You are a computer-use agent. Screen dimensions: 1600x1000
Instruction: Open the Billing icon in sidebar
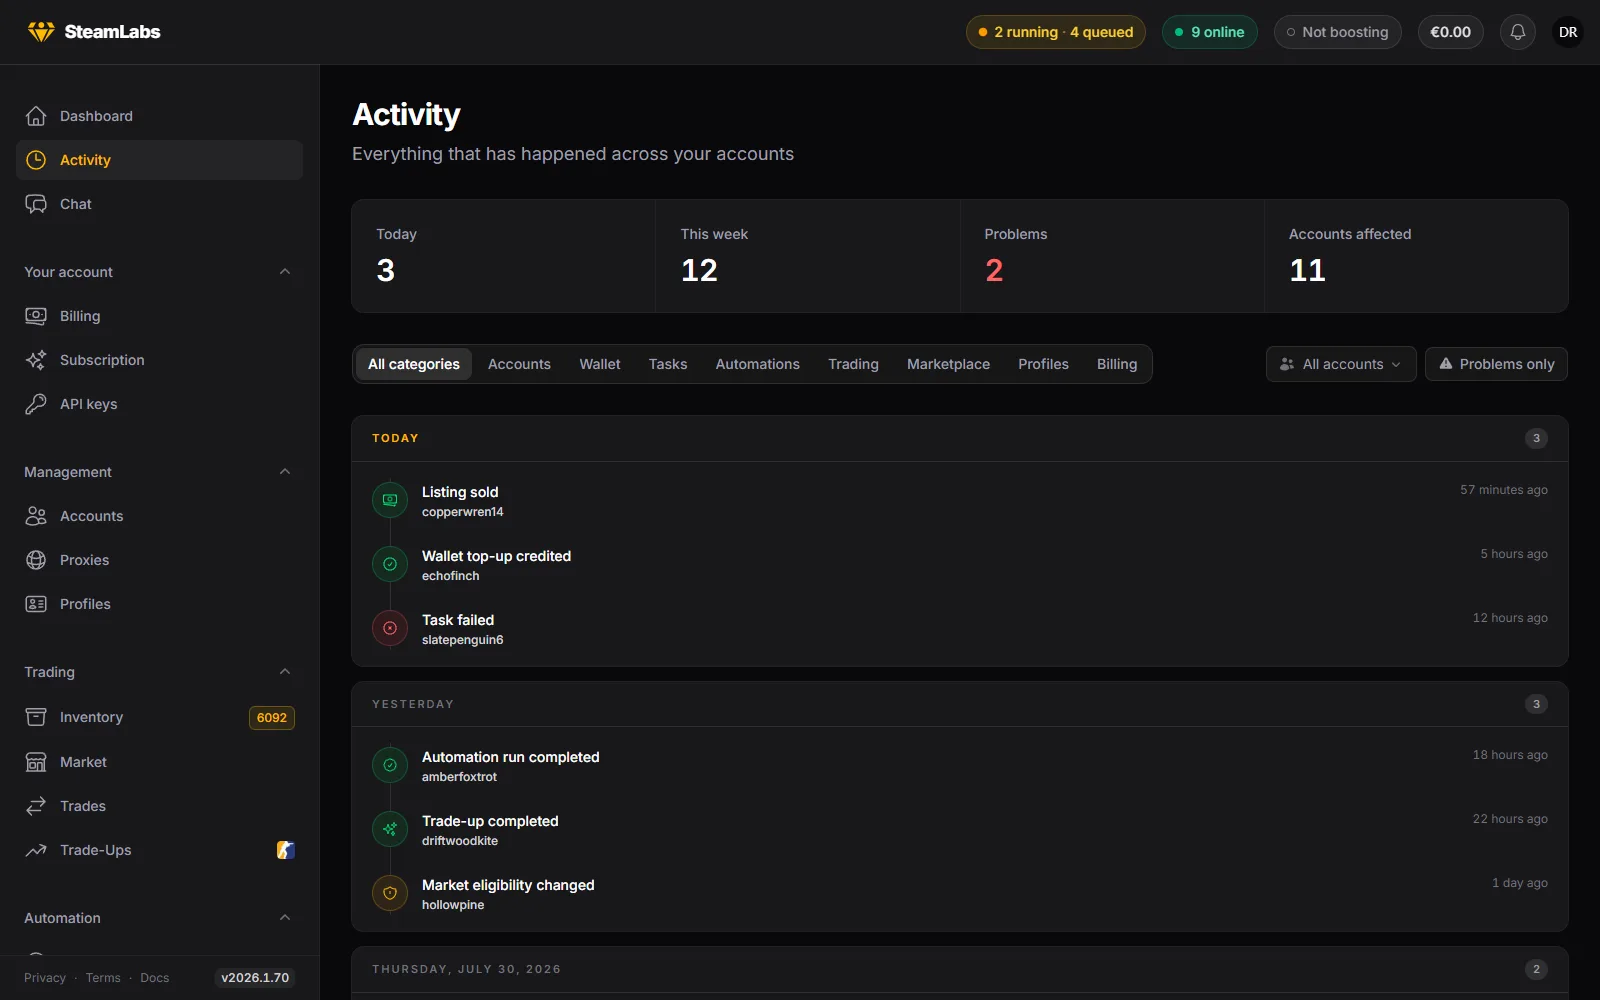(36, 316)
